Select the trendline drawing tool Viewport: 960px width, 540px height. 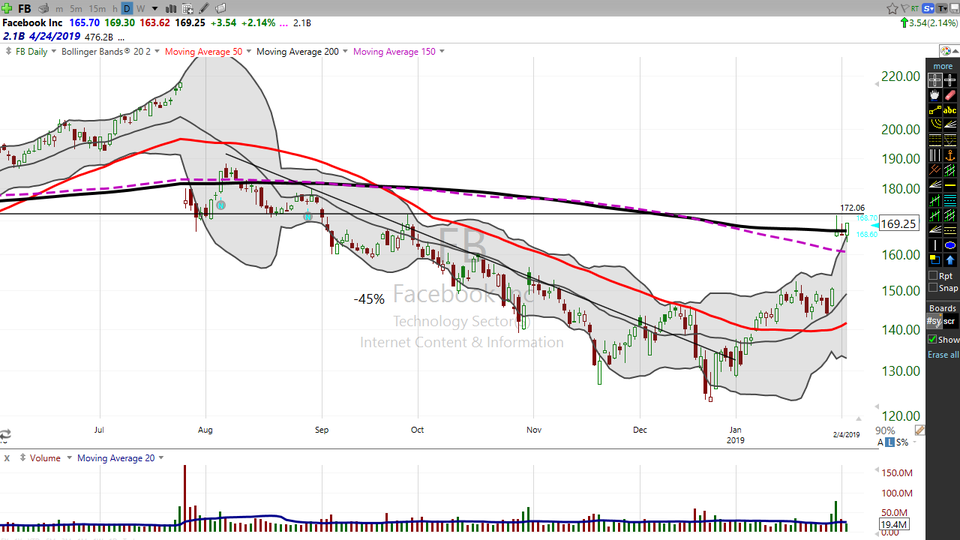[935, 110]
